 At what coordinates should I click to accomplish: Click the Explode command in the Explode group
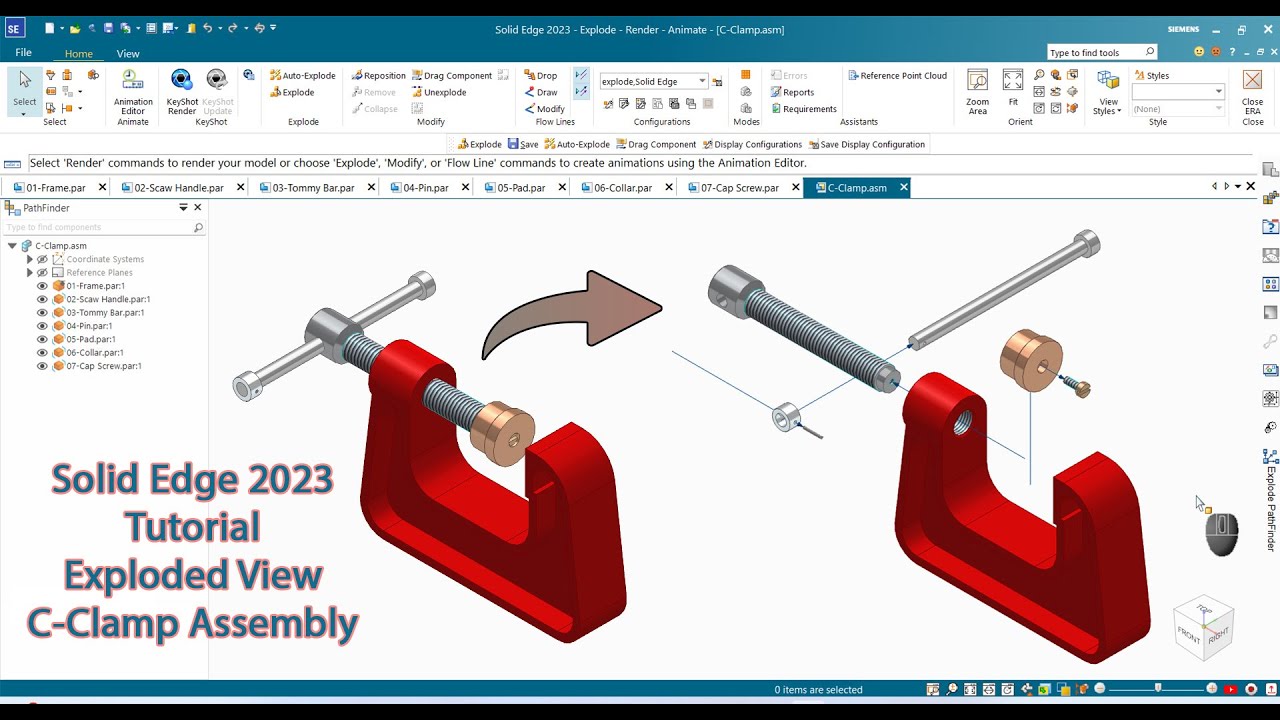point(292,92)
